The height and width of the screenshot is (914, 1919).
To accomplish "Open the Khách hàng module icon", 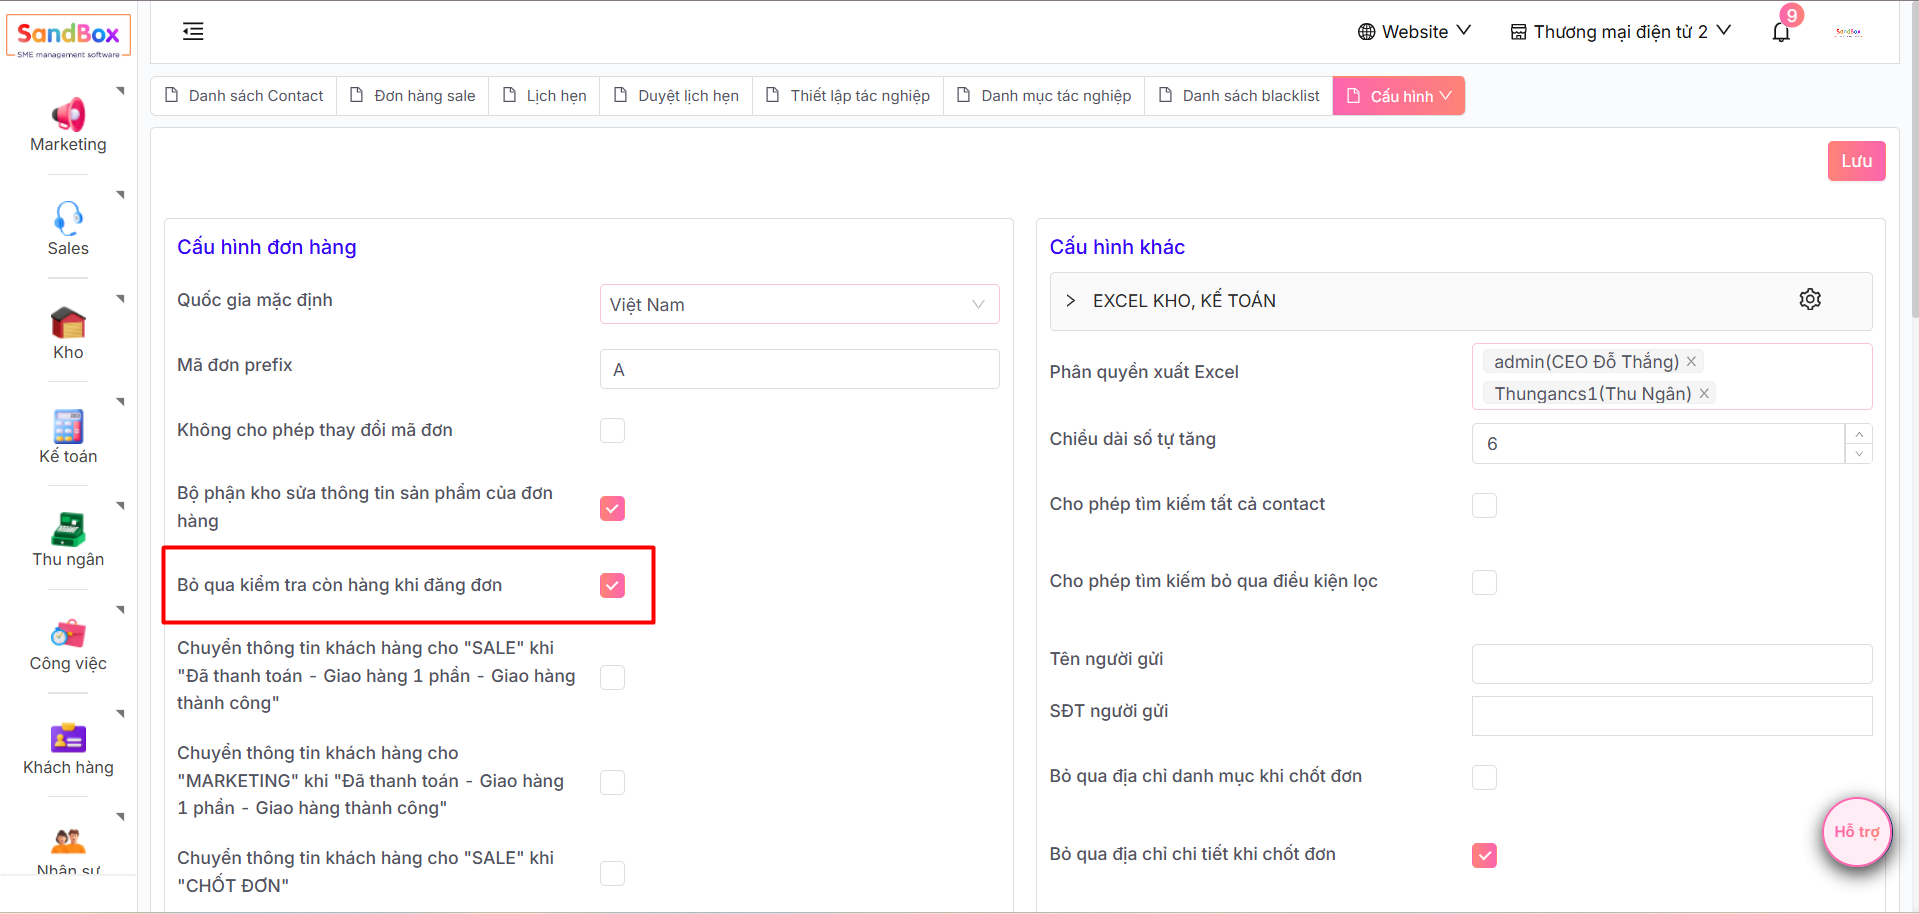I will [x=68, y=738].
